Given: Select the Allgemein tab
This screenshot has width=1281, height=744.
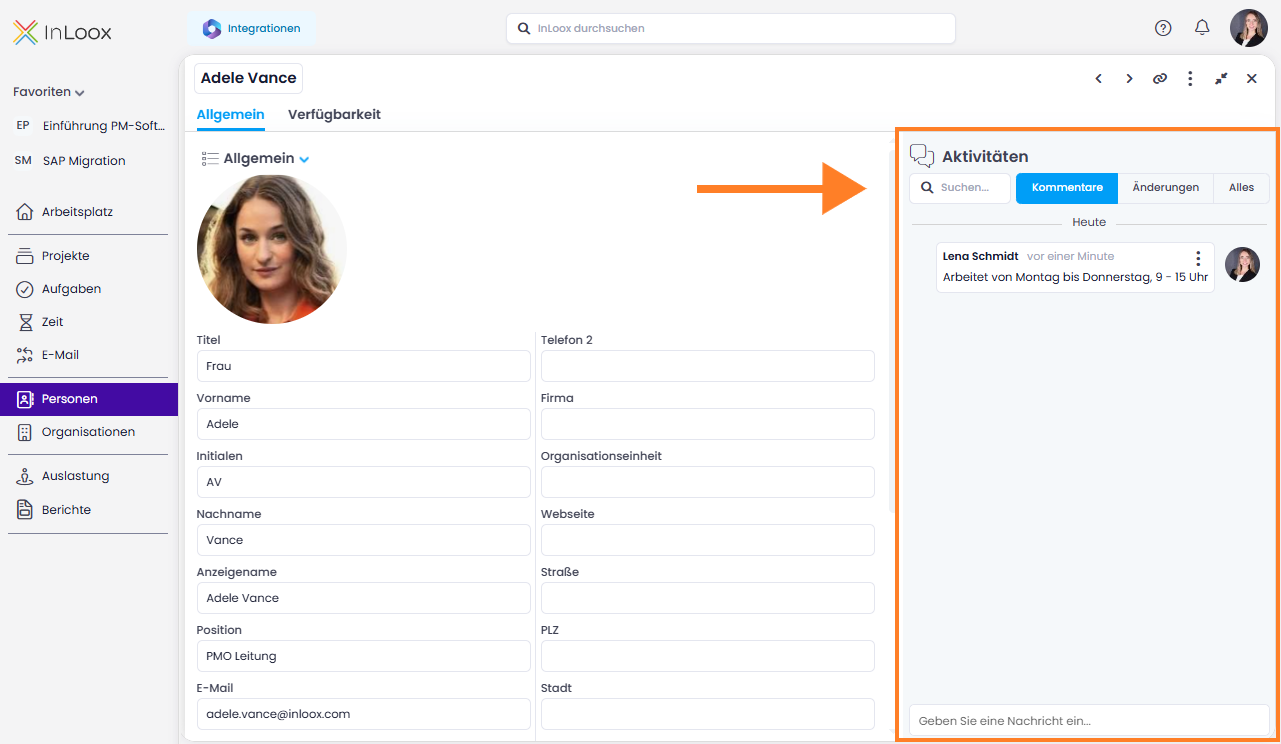Looking at the screenshot, I should [x=231, y=114].
